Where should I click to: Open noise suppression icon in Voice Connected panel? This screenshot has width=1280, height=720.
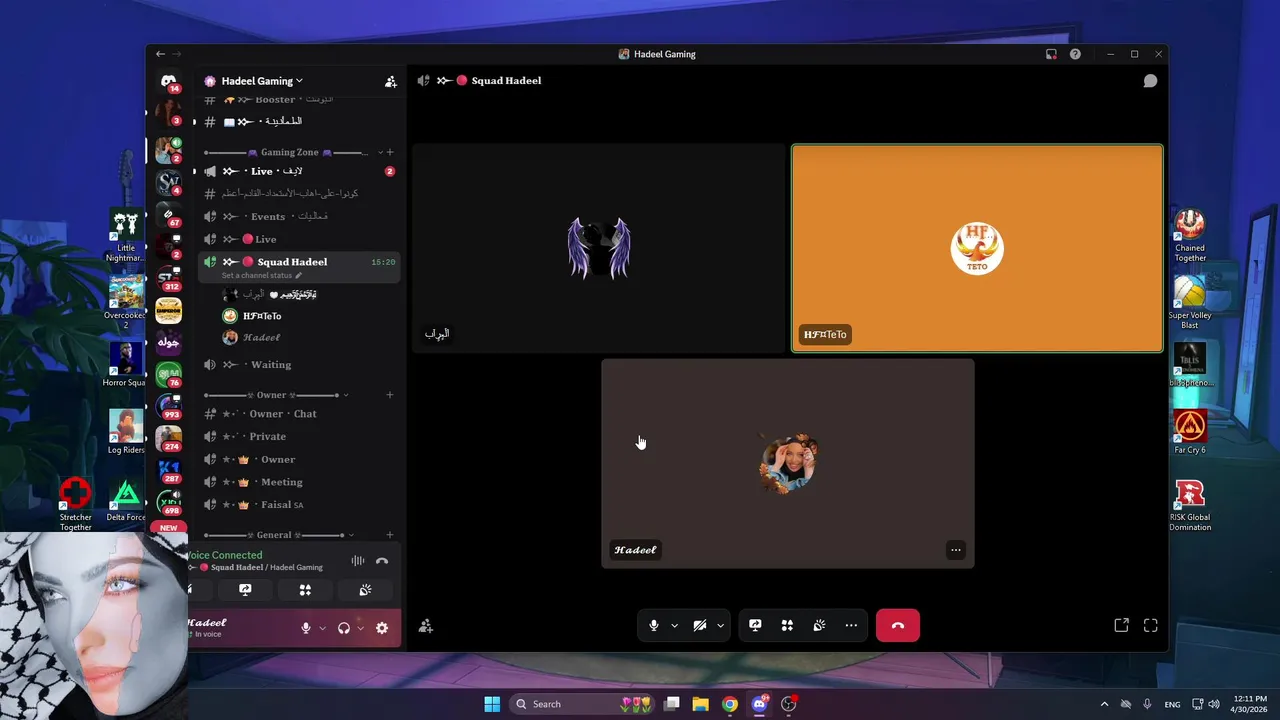357,561
